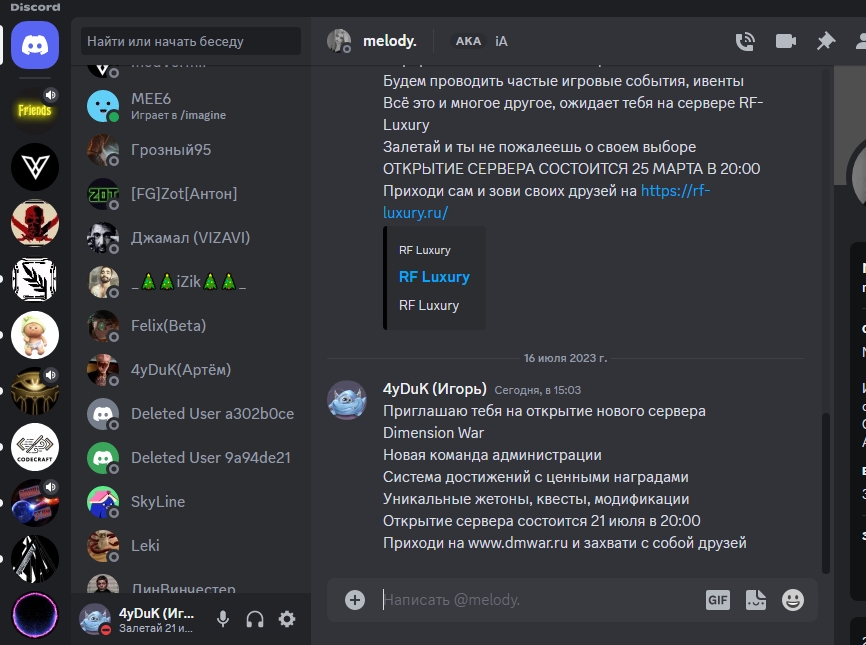Open the blue RF Luxury embed title
Screen dimensions: 866x645
pos(434,277)
